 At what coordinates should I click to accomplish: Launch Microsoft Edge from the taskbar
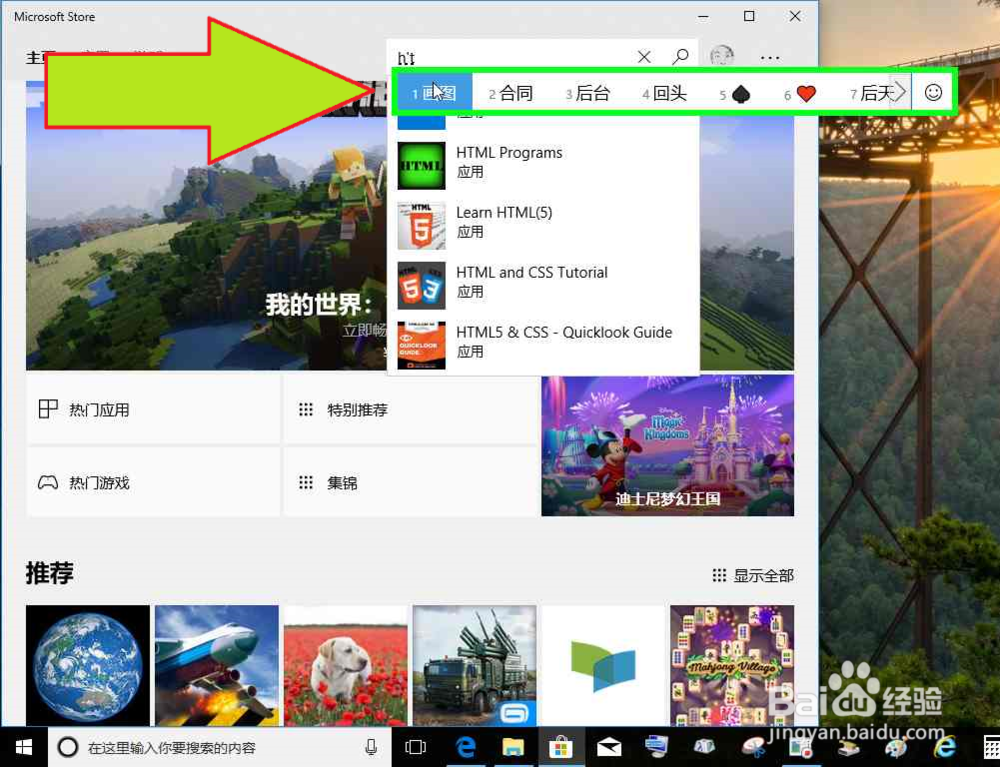point(465,747)
